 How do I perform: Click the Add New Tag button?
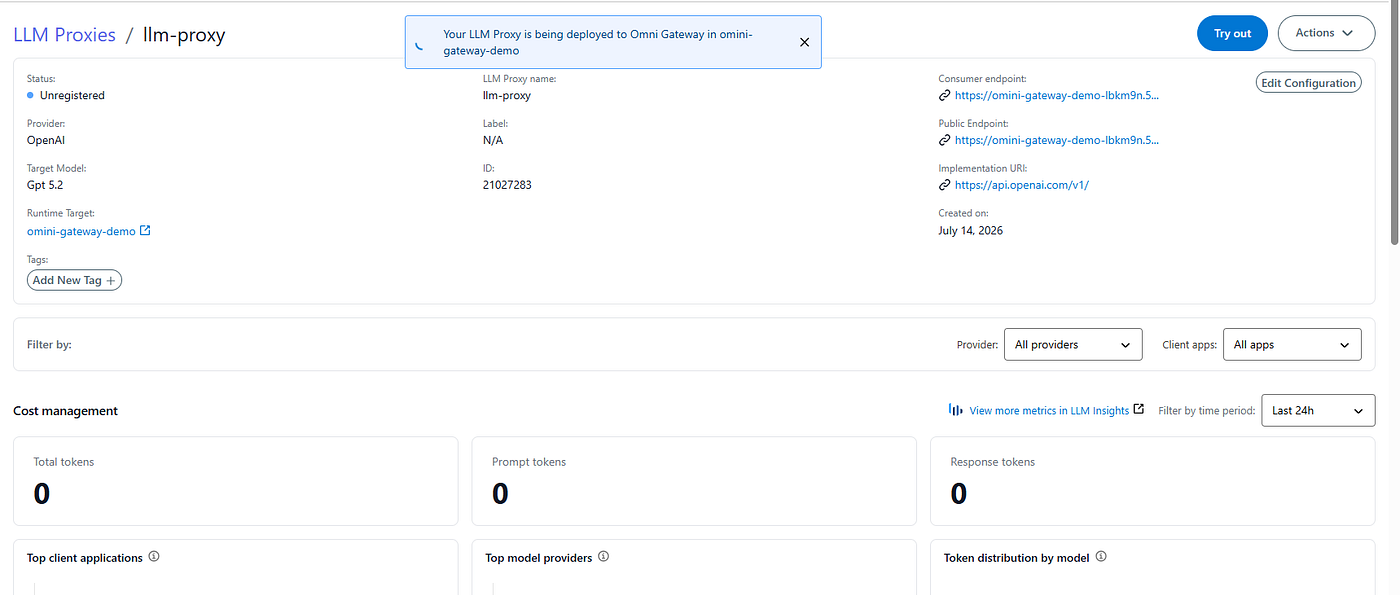[x=75, y=281]
